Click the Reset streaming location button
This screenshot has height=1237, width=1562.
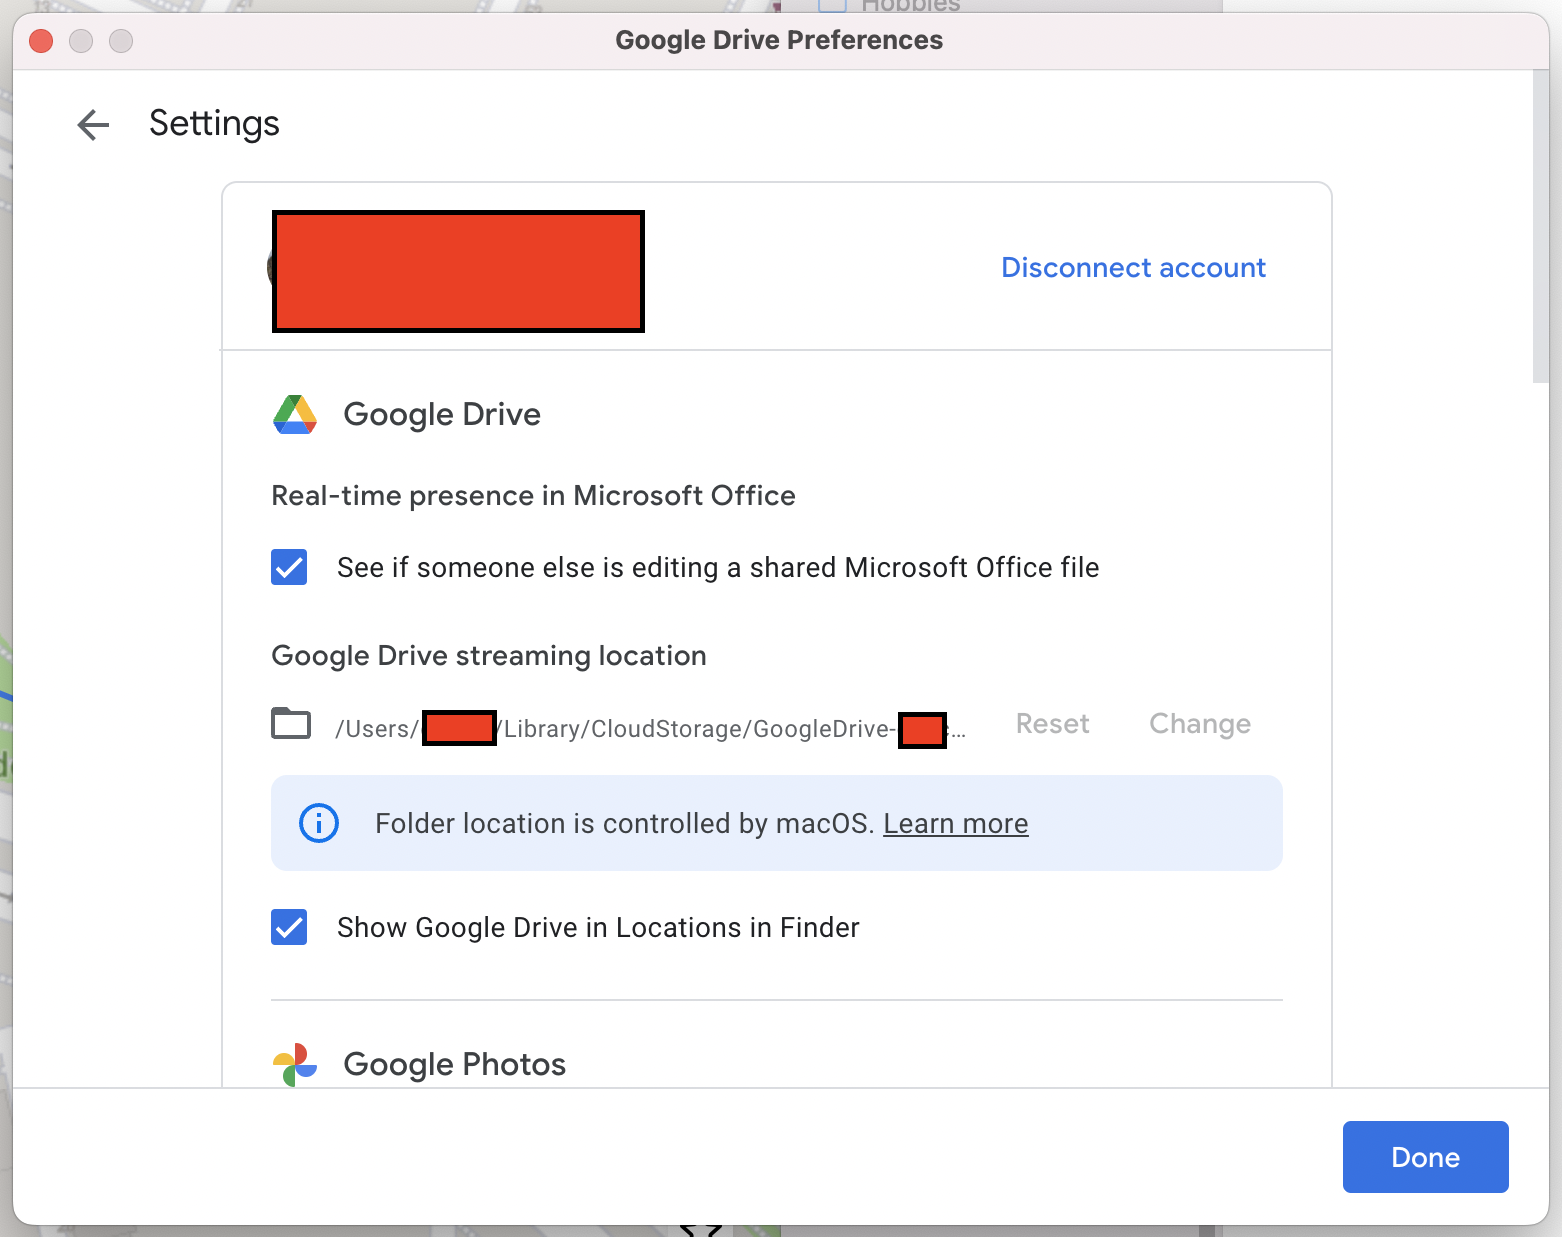1052,723
